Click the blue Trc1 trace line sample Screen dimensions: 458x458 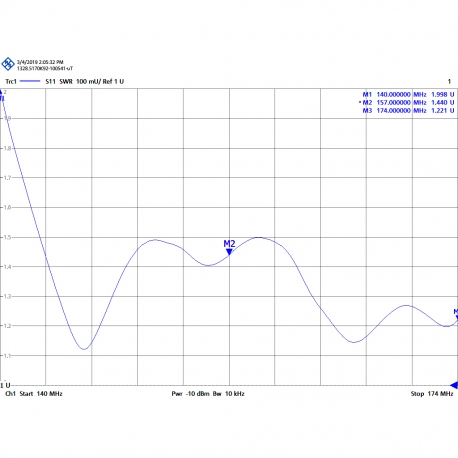[x=30, y=81]
